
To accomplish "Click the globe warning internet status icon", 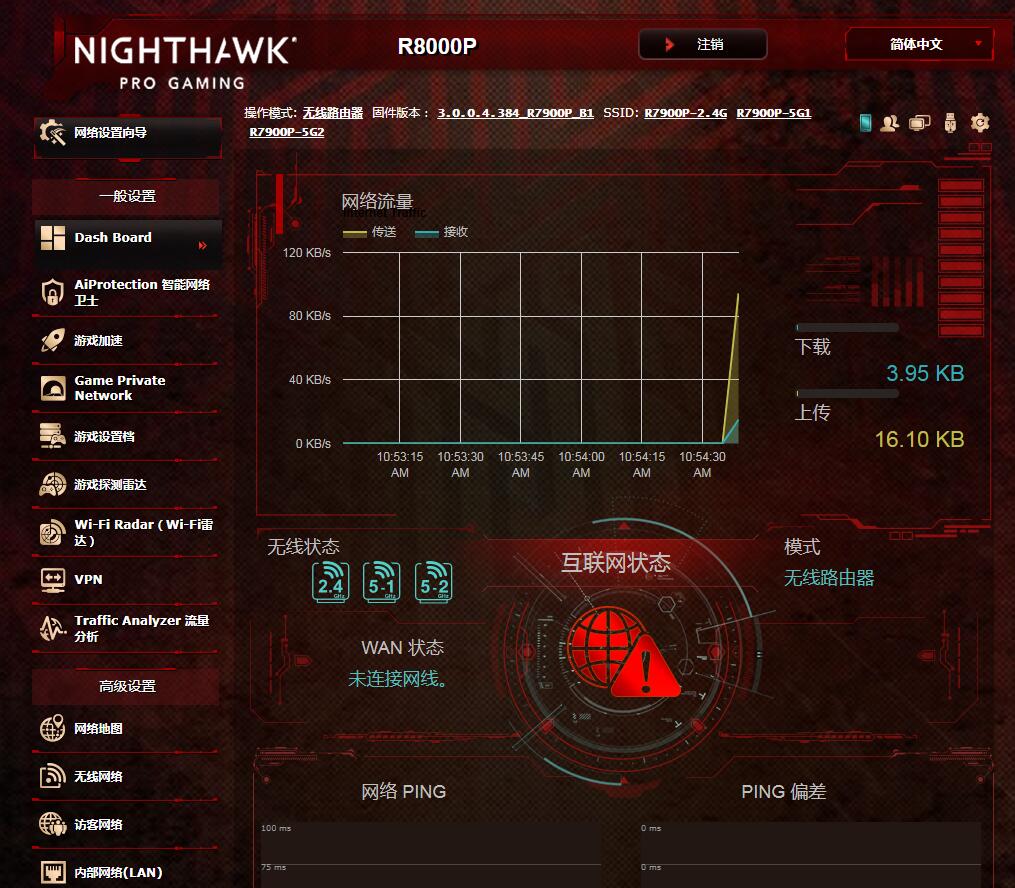I will pyautogui.click(x=623, y=651).
